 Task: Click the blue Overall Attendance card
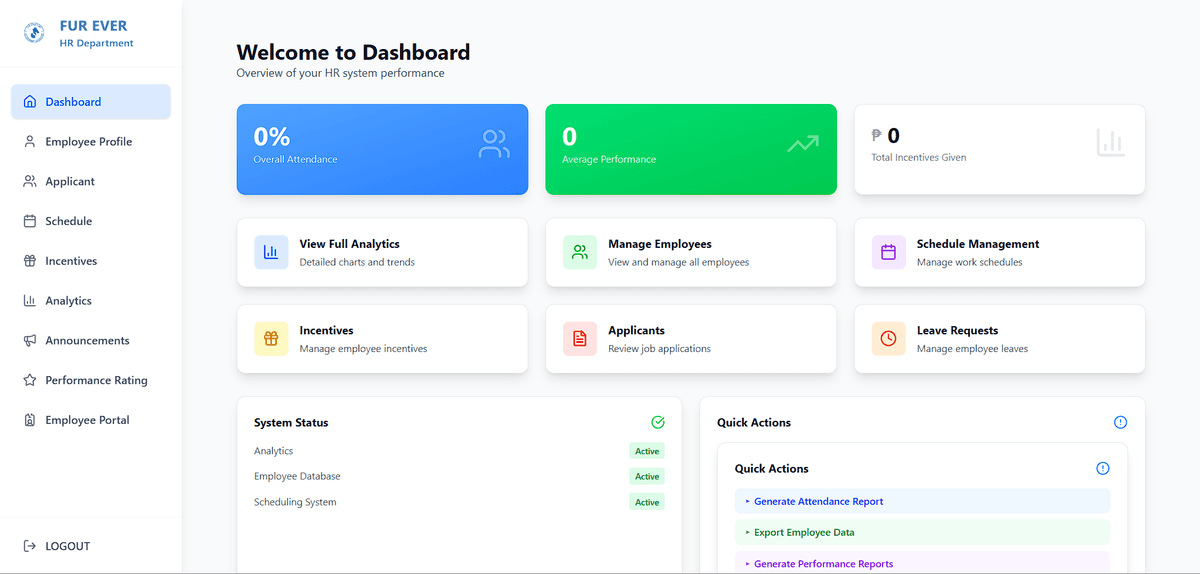[382, 149]
